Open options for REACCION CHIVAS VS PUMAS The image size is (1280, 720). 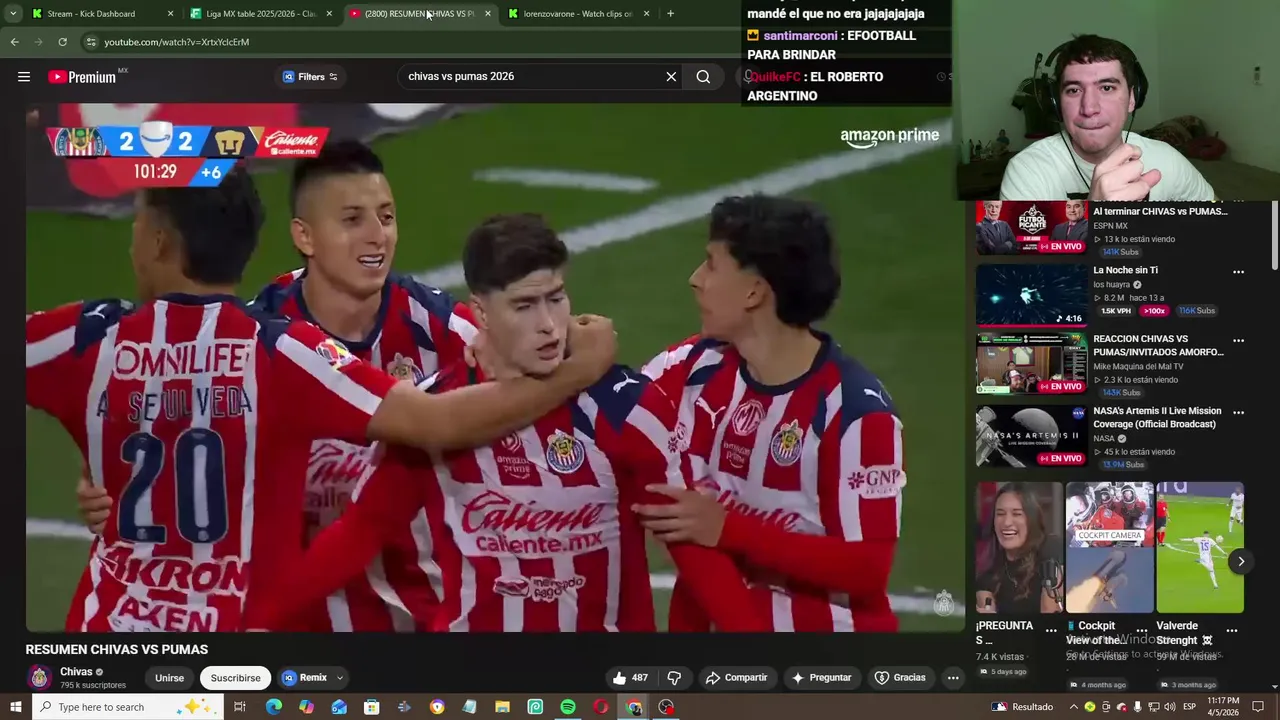pyautogui.click(x=1238, y=341)
